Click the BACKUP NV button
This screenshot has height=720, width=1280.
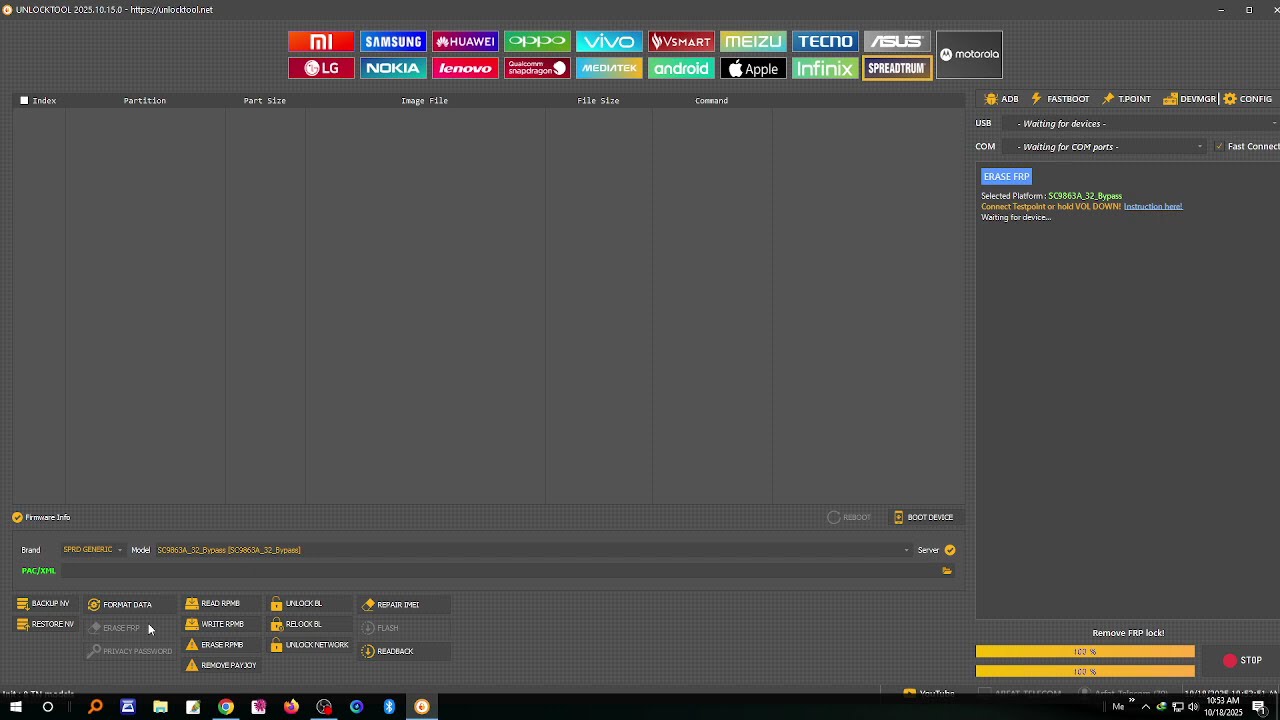point(43,604)
